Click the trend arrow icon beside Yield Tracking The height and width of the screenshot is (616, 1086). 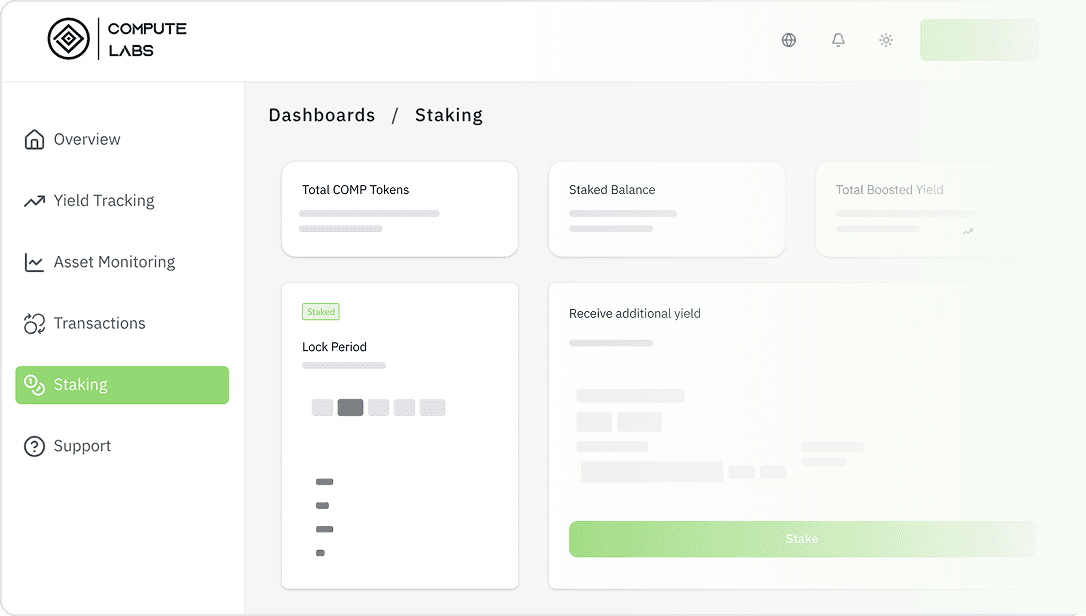click(34, 201)
